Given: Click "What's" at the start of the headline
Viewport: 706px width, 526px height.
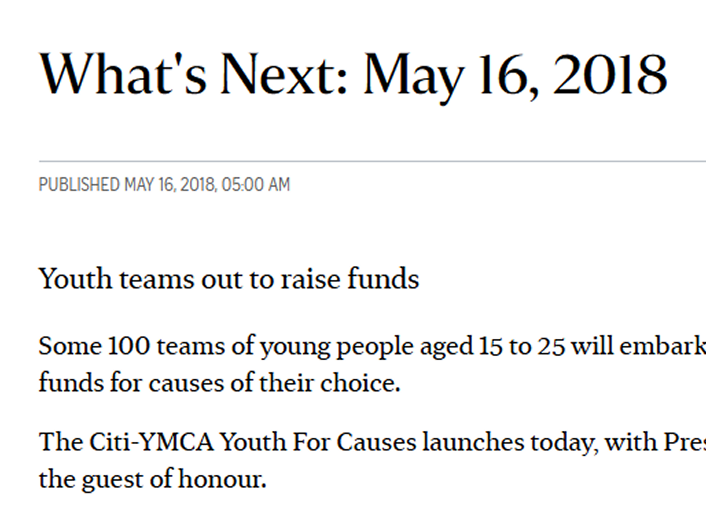Looking at the screenshot, I should (123, 74).
